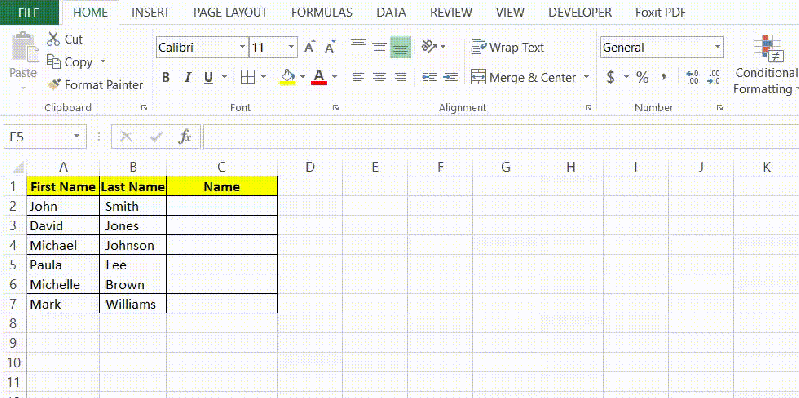Toggle Italic formatting
The height and width of the screenshot is (398, 799).
tap(188, 77)
